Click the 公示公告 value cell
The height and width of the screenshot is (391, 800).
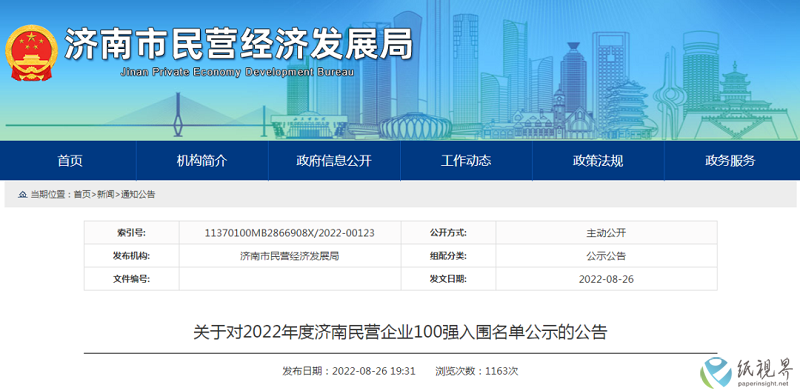click(606, 256)
